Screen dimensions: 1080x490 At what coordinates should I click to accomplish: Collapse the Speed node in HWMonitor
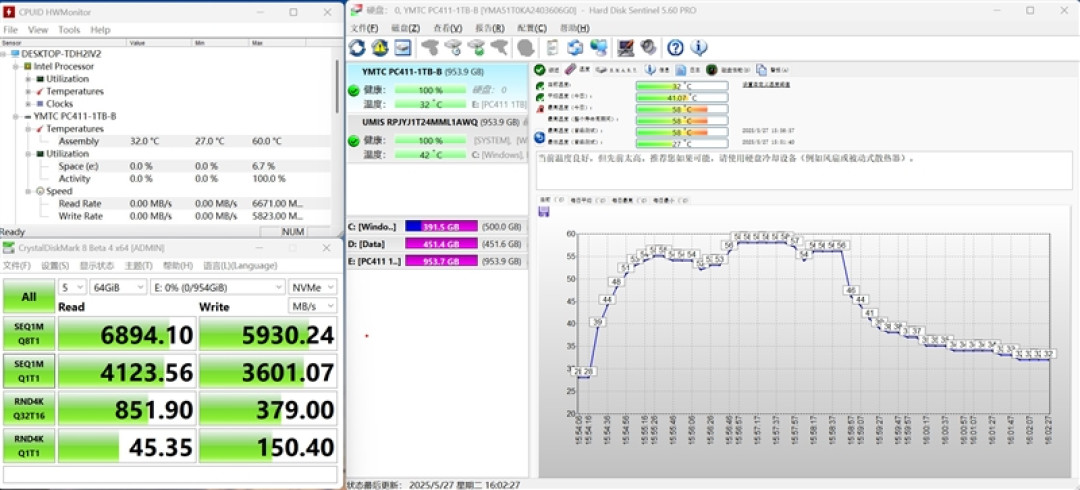coord(28,191)
